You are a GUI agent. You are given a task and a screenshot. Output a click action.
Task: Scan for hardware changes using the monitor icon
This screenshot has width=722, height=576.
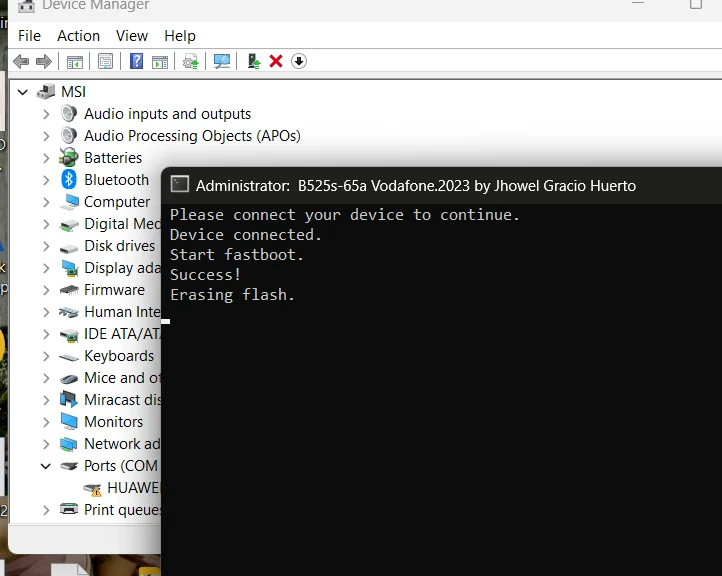click(x=221, y=61)
